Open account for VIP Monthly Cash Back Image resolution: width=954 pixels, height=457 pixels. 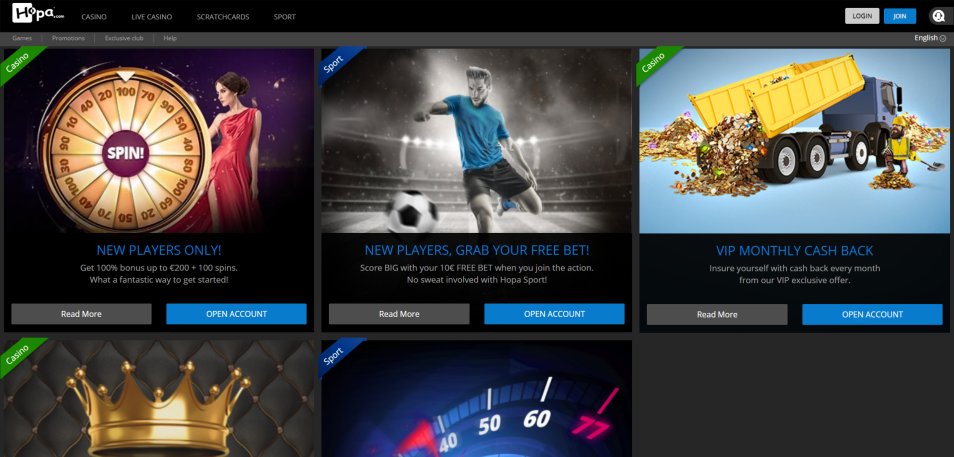872,315
